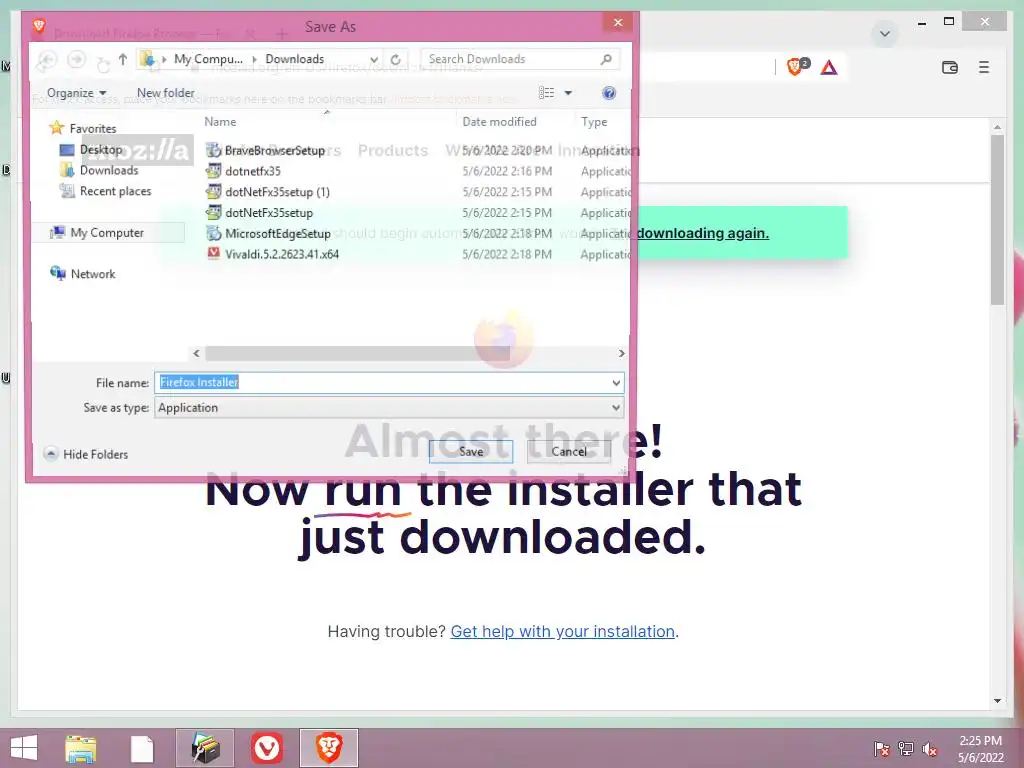Select the BraveBrowserSetup file
Viewport: 1024px width, 768px height.
(275, 150)
